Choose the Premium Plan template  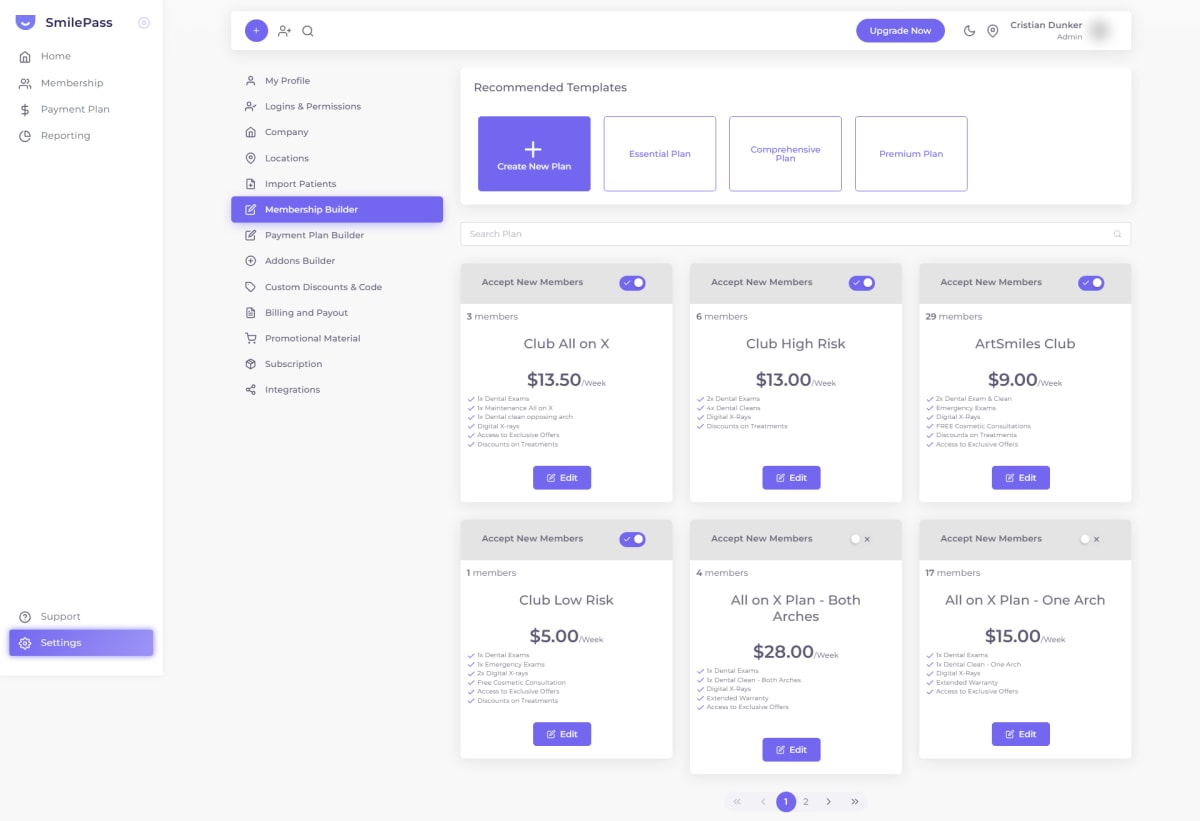click(911, 154)
